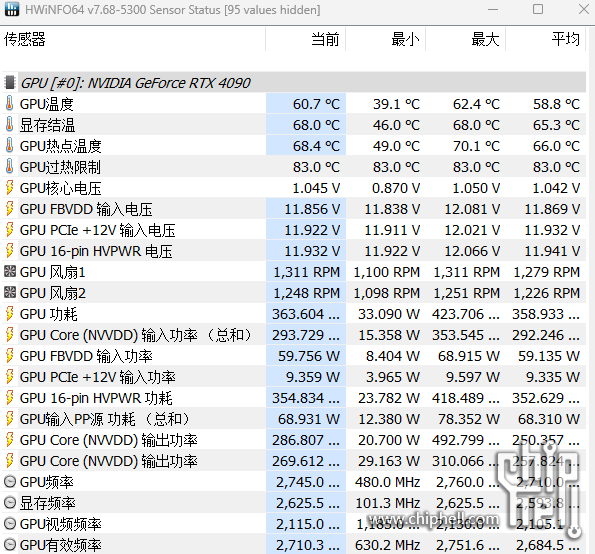Click the fan icon beside GPU 风扇2
Screen dimensions: 595x554
click(9, 293)
